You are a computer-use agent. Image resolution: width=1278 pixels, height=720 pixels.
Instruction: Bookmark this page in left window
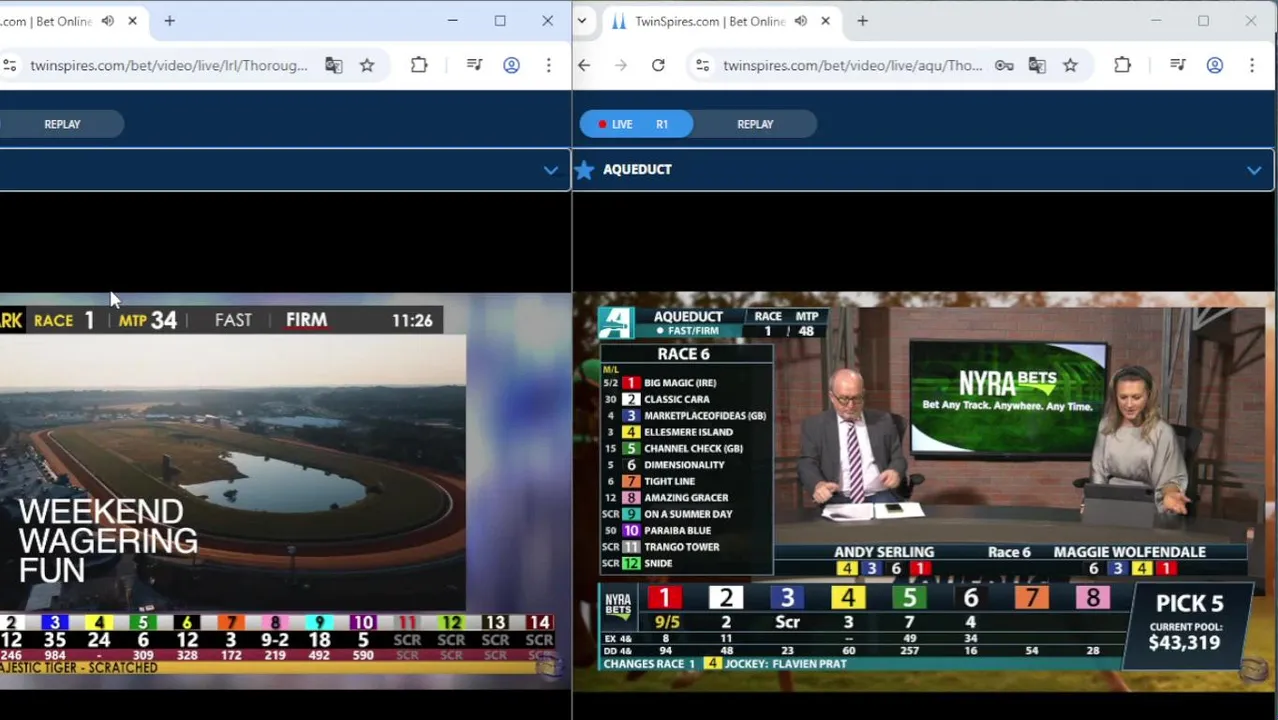point(367,65)
